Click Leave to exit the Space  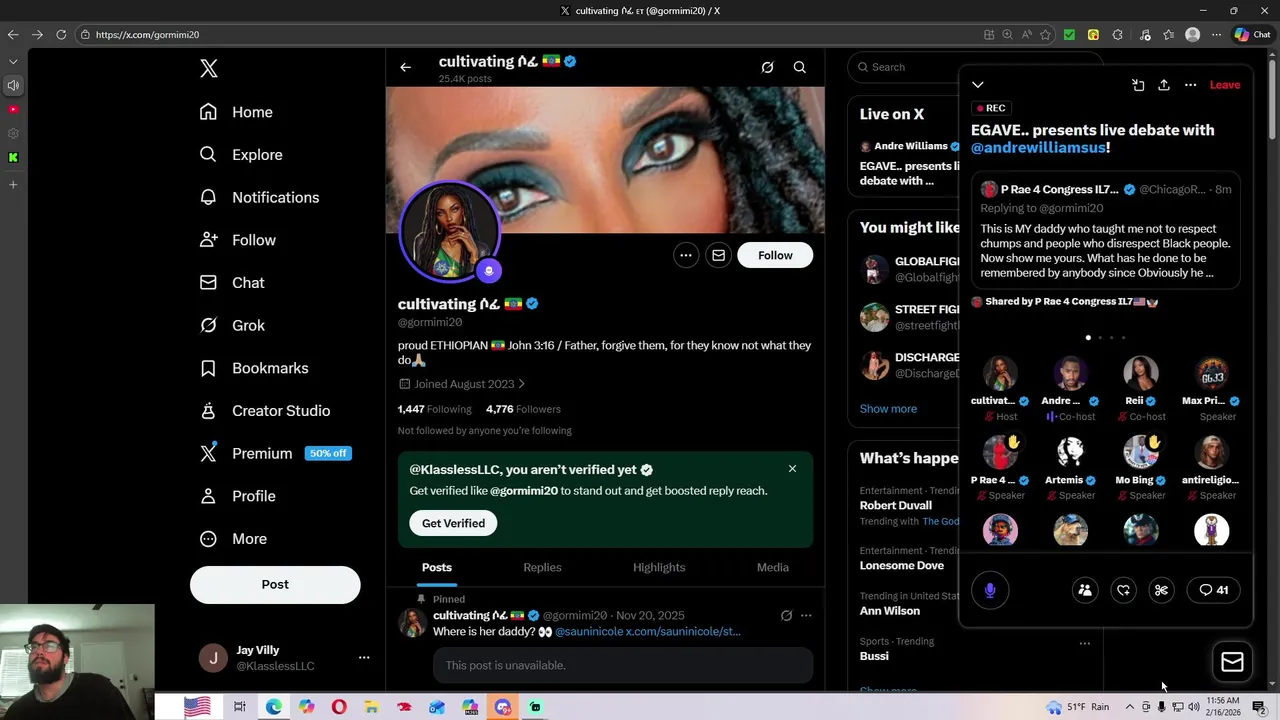click(1225, 85)
